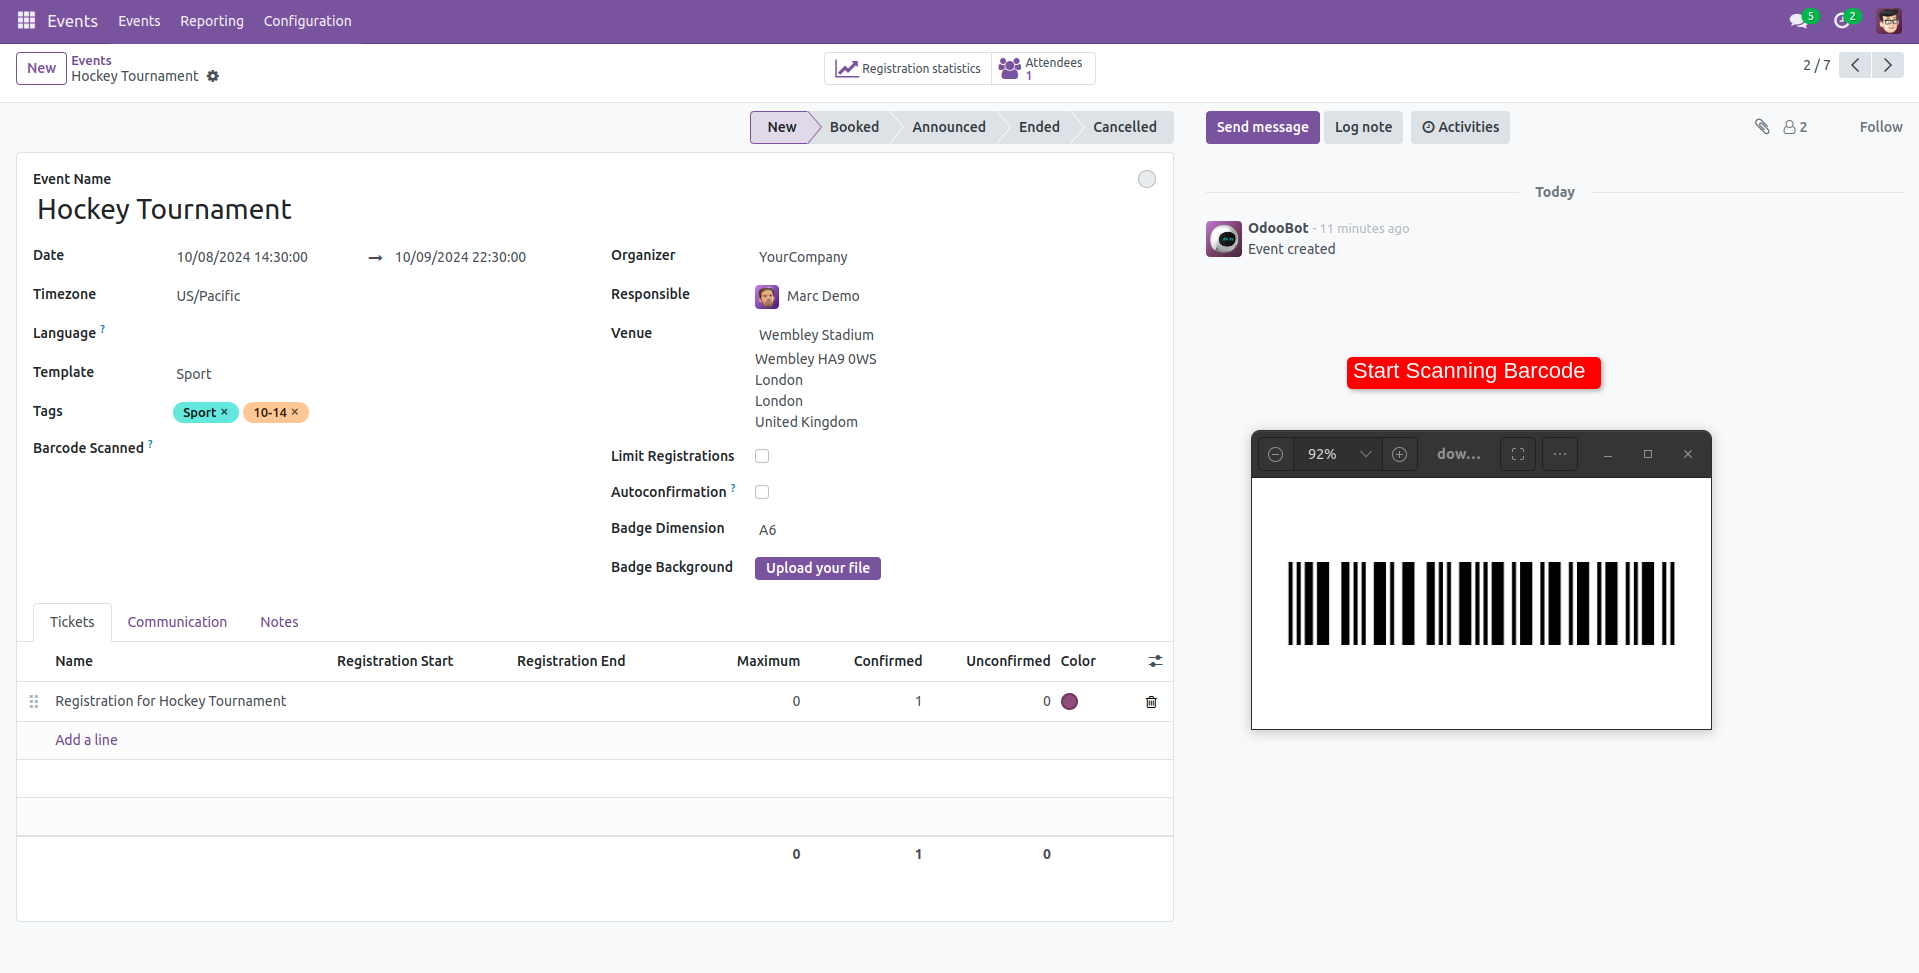Go to the previous record arrow
1919x973 pixels.
pos(1855,65)
